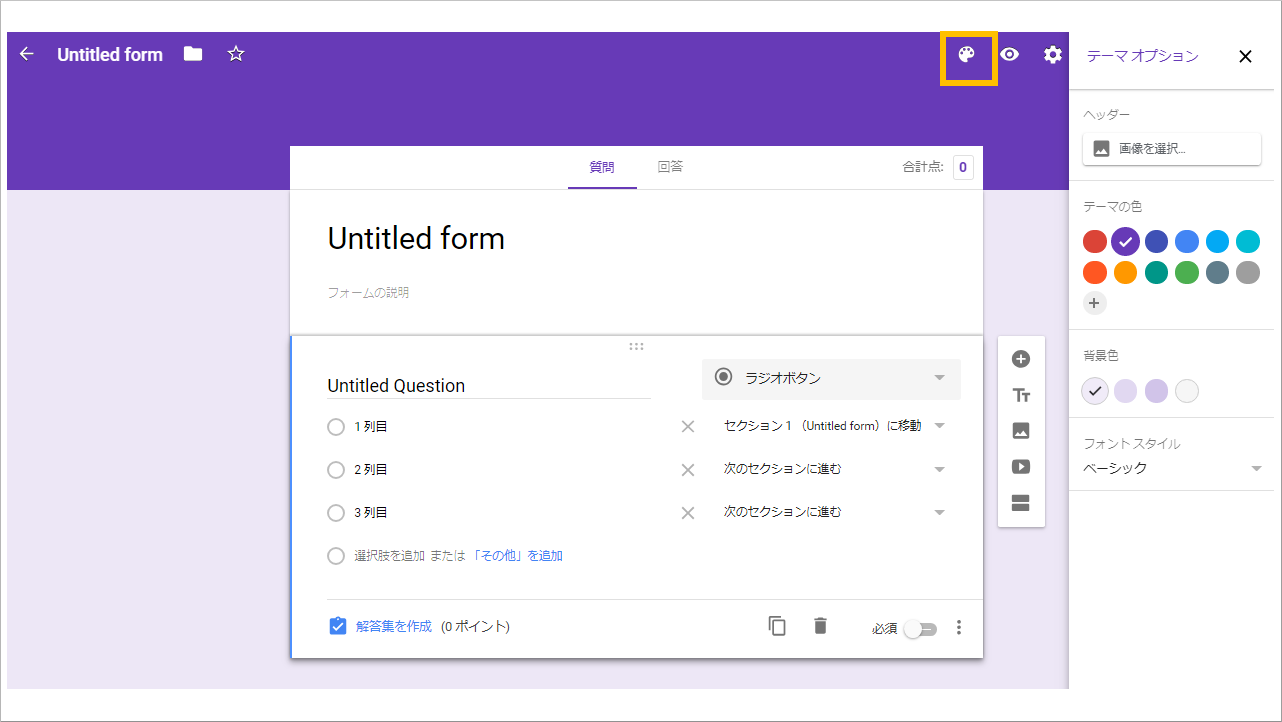Enable the 必須 required toggle

tap(920, 627)
